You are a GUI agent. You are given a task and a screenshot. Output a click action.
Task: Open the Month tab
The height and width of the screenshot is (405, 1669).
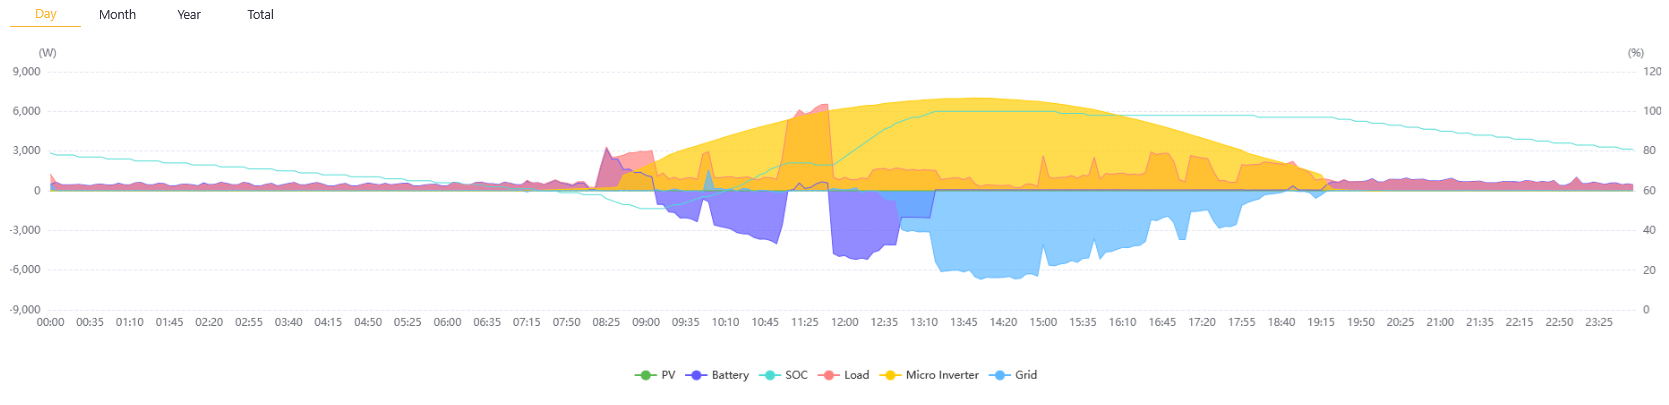[x=117, y=15]
